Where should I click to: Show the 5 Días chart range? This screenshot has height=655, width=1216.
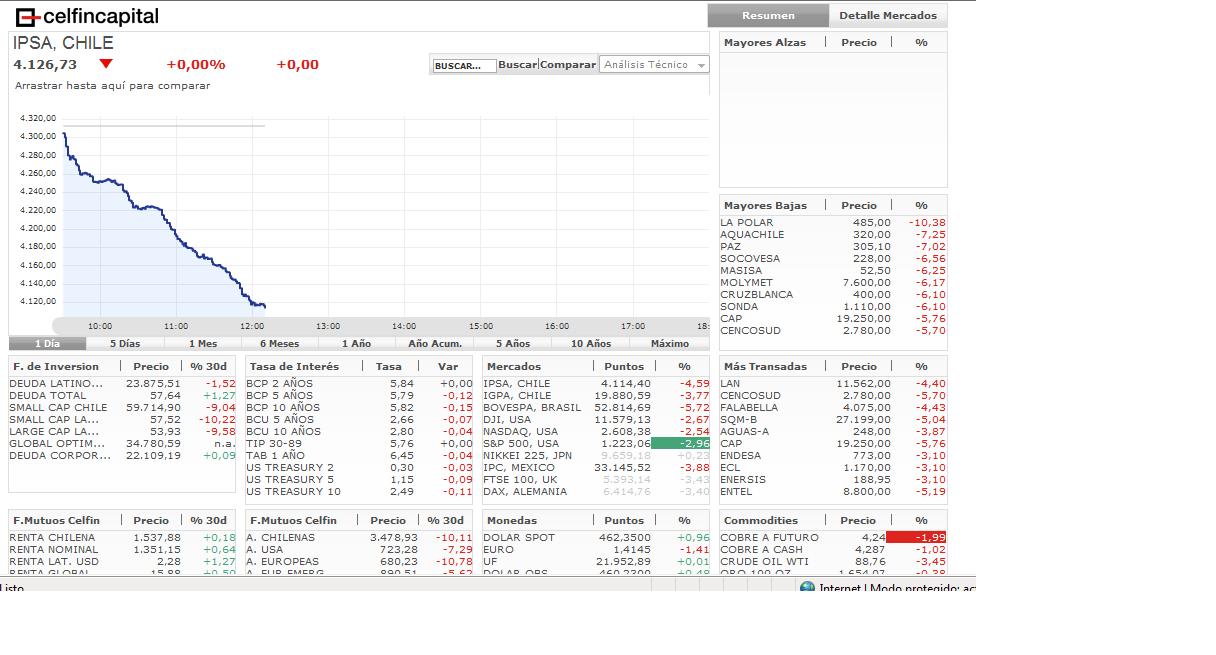[x=125, y=343]
